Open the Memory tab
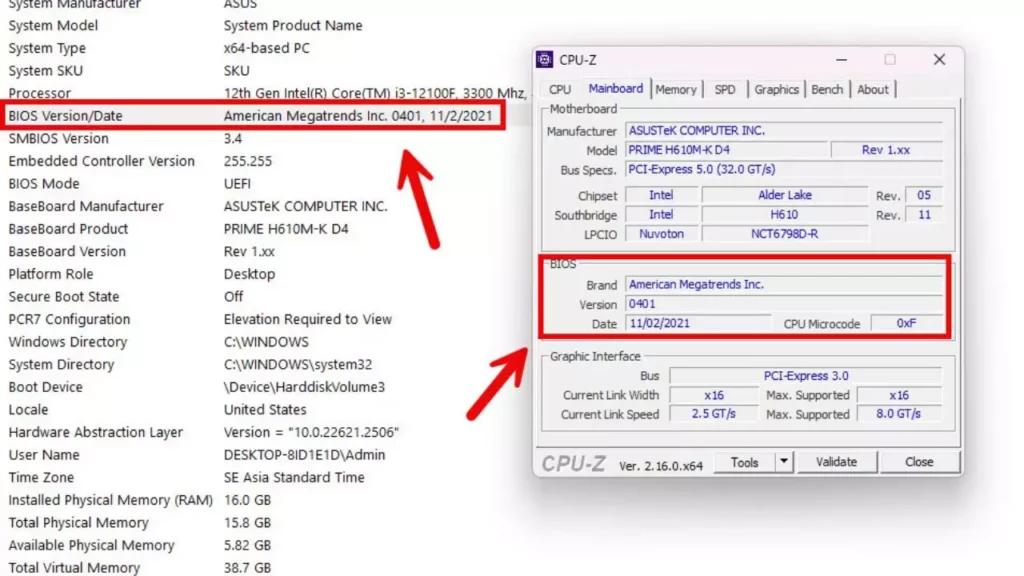This screenshot has height=576, width=1024. [x=676, y=90]
